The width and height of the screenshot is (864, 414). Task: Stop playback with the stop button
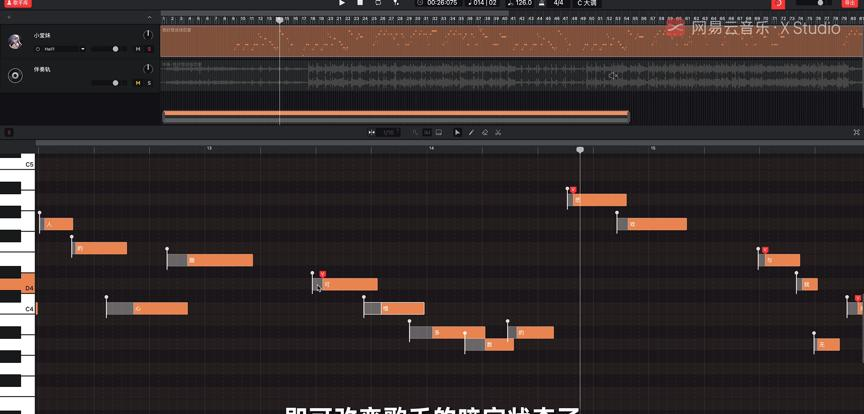pos(360,3)
